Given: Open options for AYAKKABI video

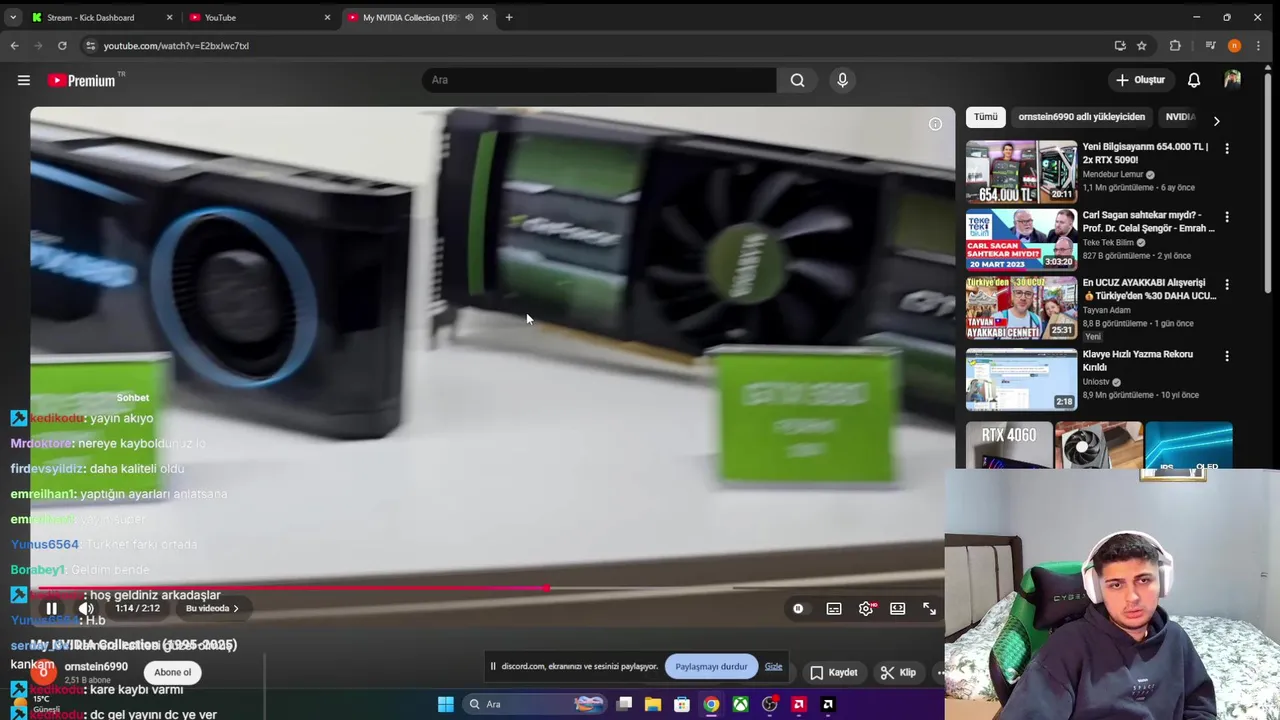Looking at the screenshot, I should click(x=1227, y=284).
